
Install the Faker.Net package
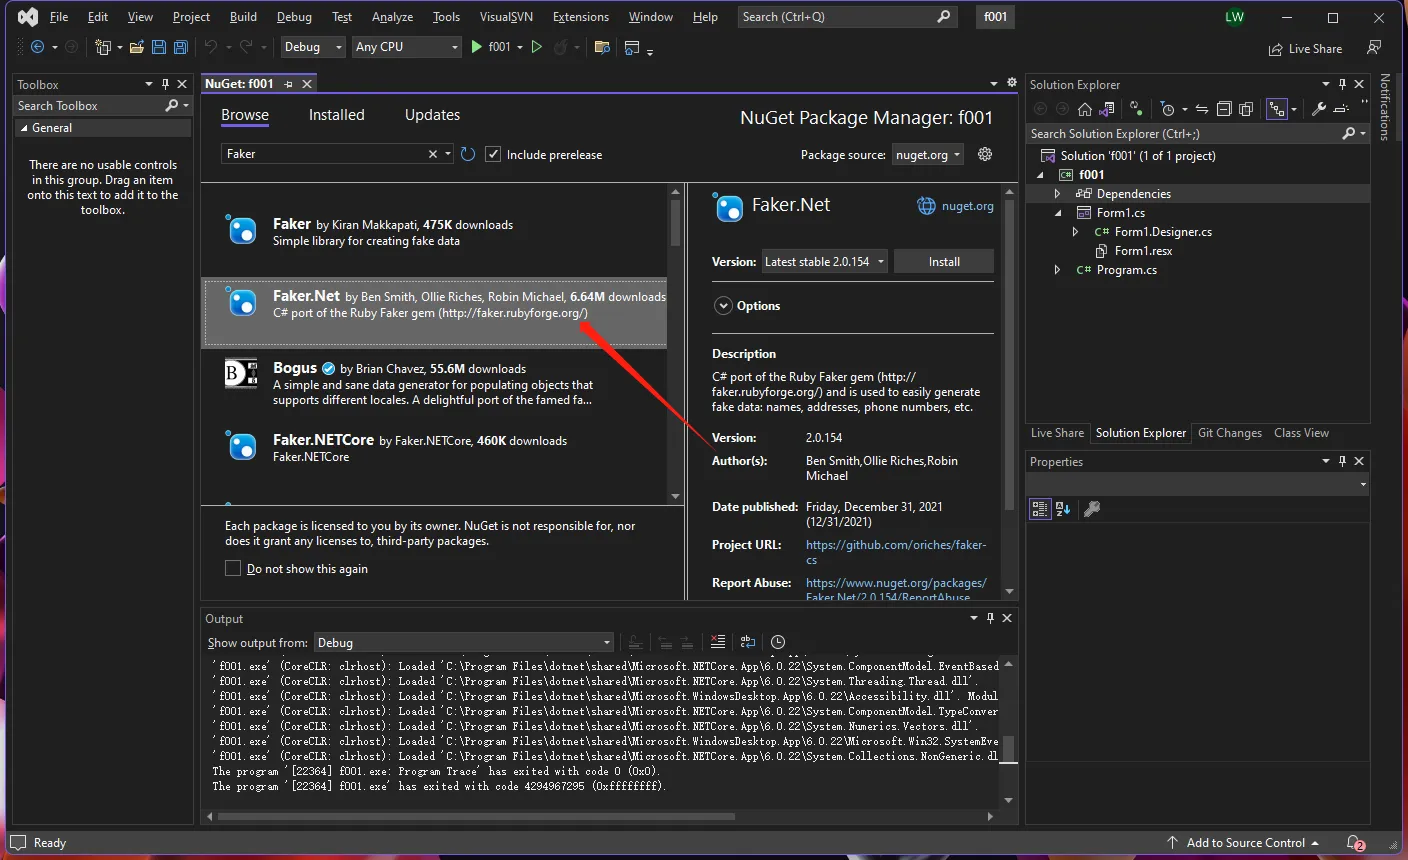point(944,262)
